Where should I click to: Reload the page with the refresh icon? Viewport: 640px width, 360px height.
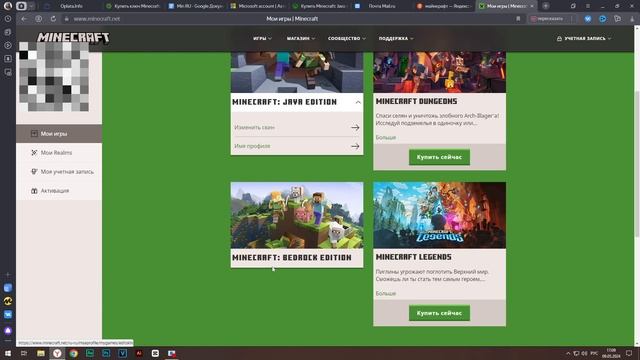tap(53, 19)
